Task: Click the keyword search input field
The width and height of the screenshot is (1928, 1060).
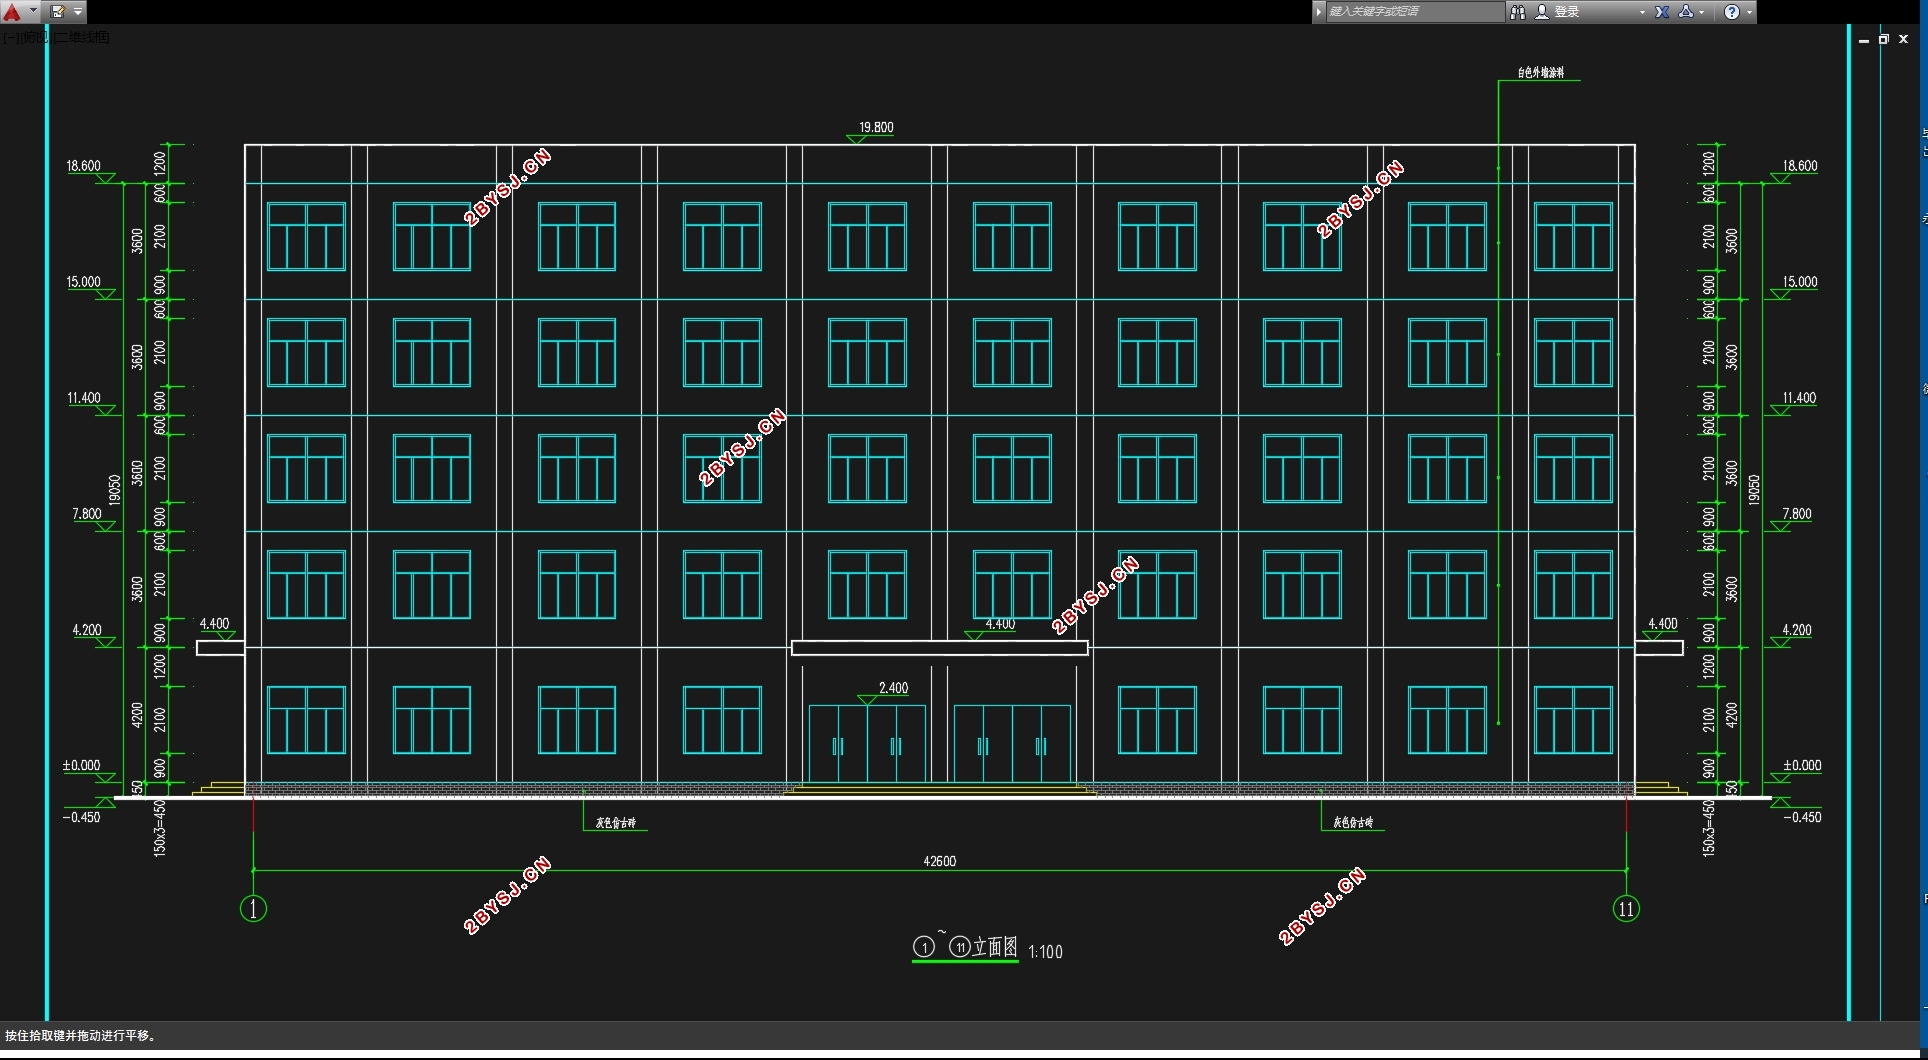Action: pos(1415,12)
